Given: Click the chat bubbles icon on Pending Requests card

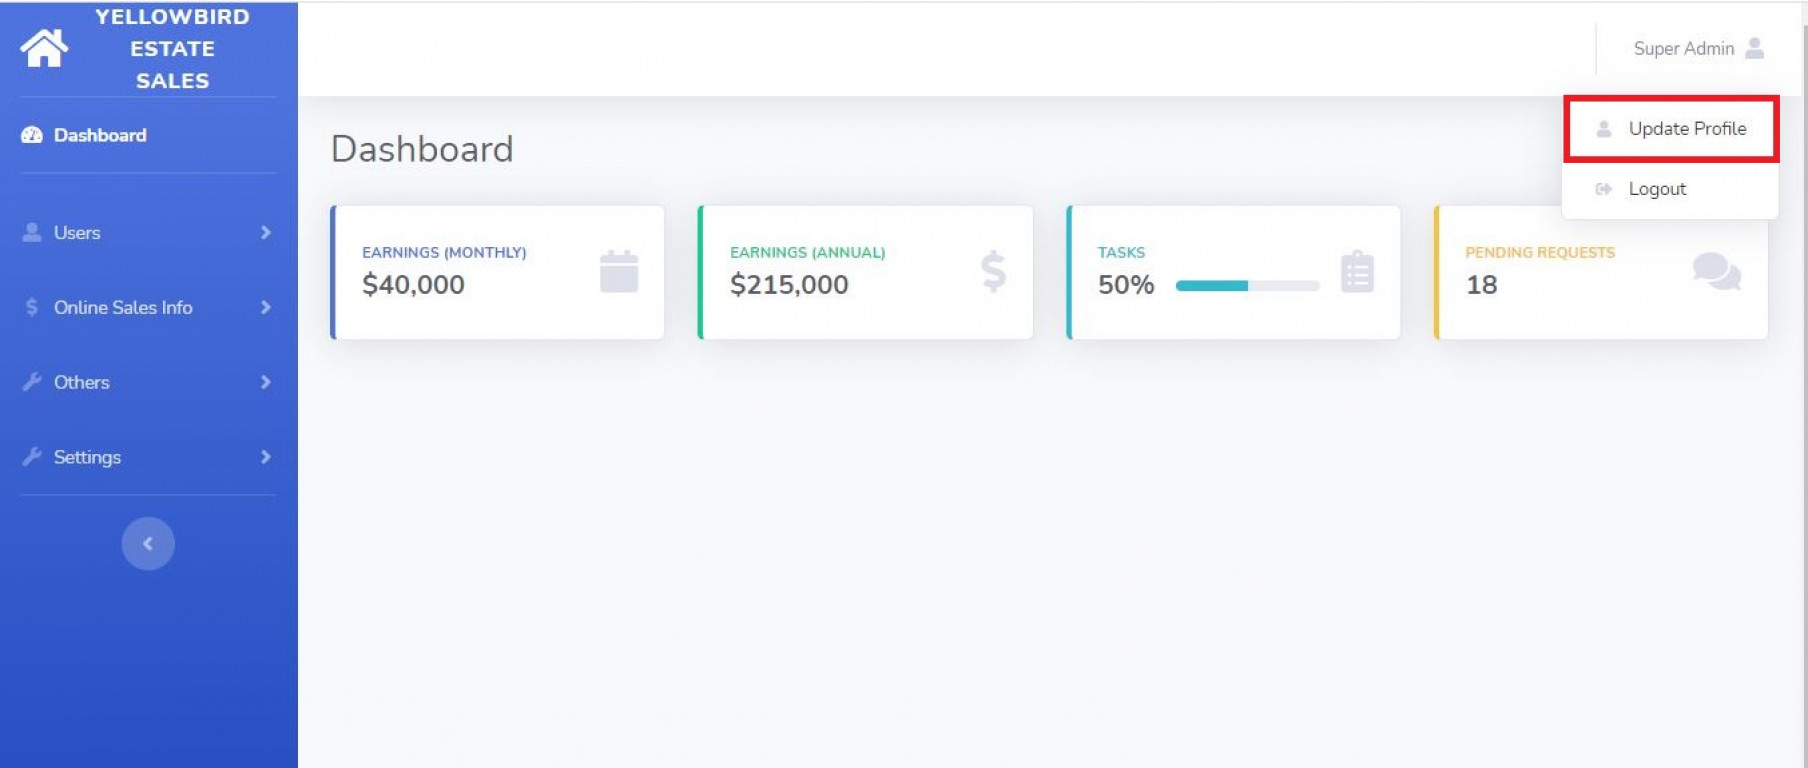Looking at the screenshot, I should tap(1717, 271).
